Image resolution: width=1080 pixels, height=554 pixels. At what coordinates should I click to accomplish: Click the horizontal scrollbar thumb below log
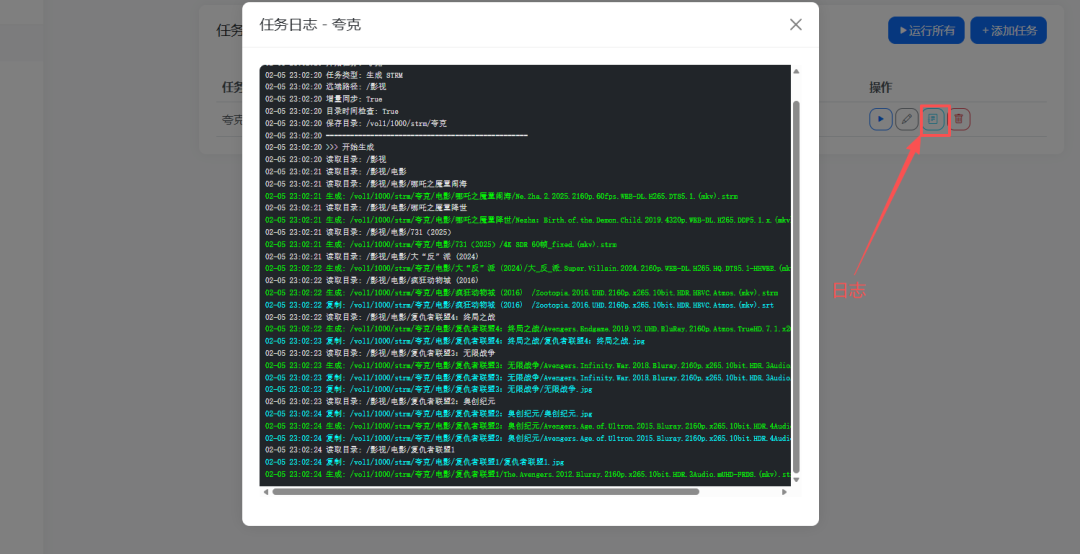486,492
